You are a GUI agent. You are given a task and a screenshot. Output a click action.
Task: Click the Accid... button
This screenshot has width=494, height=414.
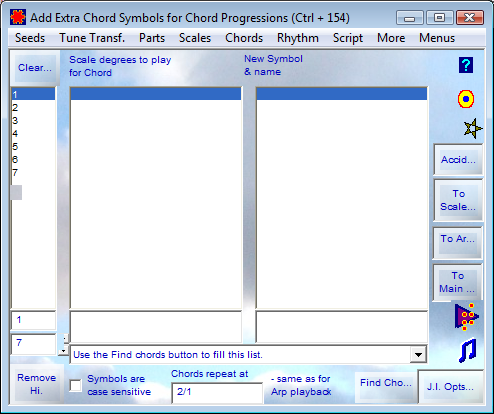click(x=458, y=160)
